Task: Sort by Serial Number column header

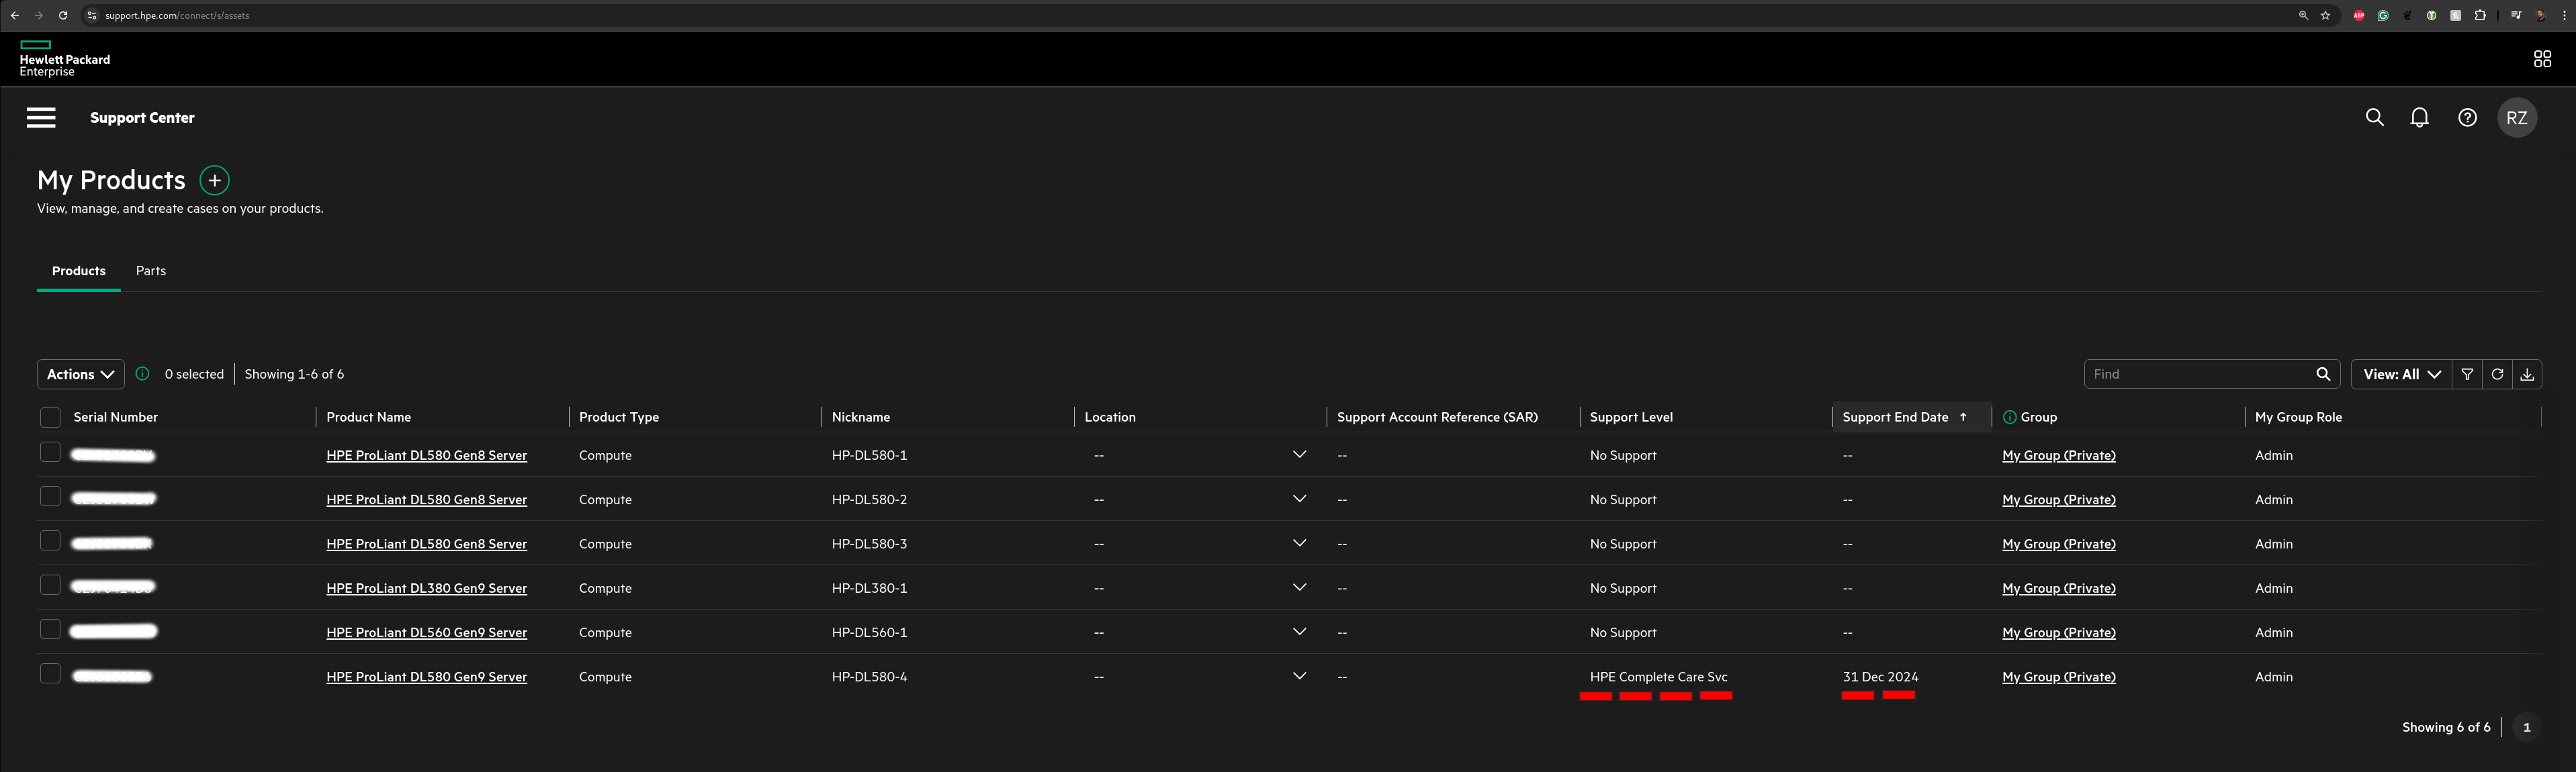Action: (x=116, y=417)
